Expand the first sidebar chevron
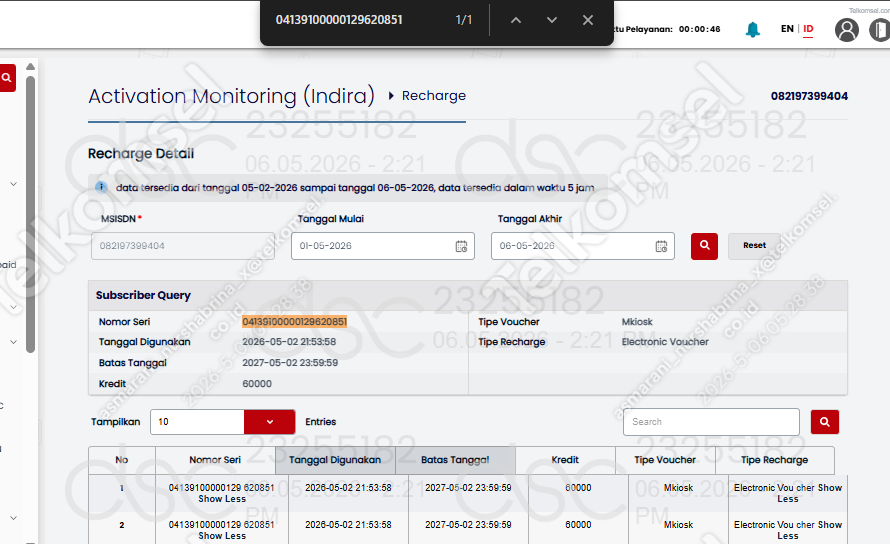 tap(14, 184)
